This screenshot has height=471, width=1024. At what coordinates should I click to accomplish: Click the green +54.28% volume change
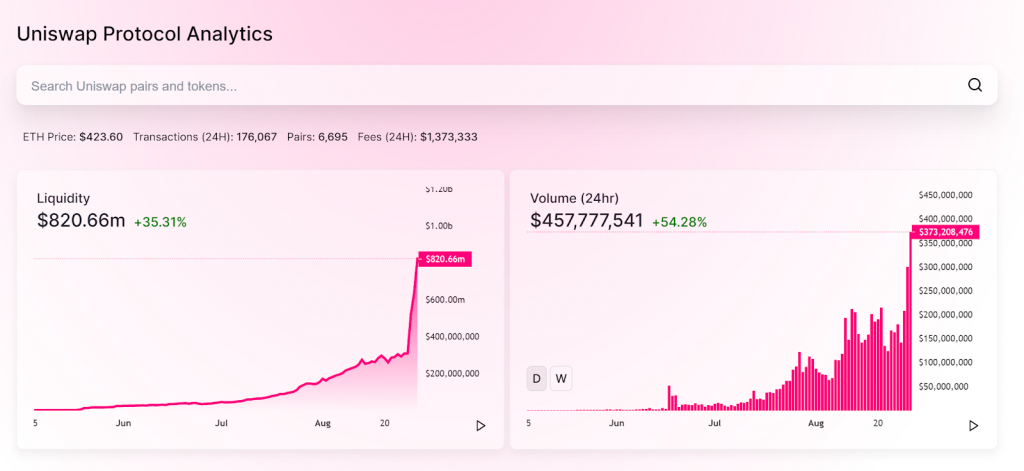(679, 222)
